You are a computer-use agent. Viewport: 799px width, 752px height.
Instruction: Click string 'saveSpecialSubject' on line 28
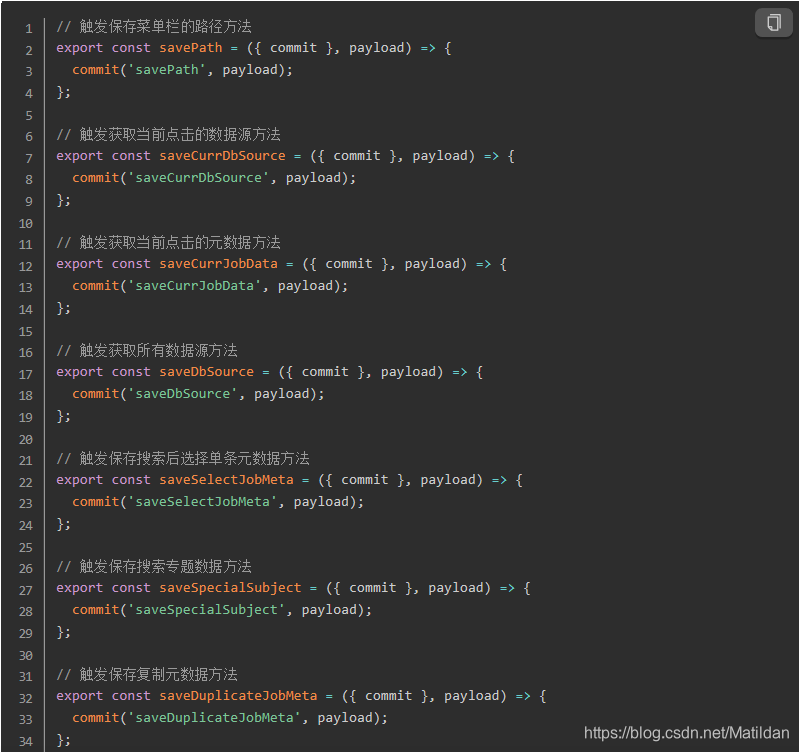click(x=206, y=610)
